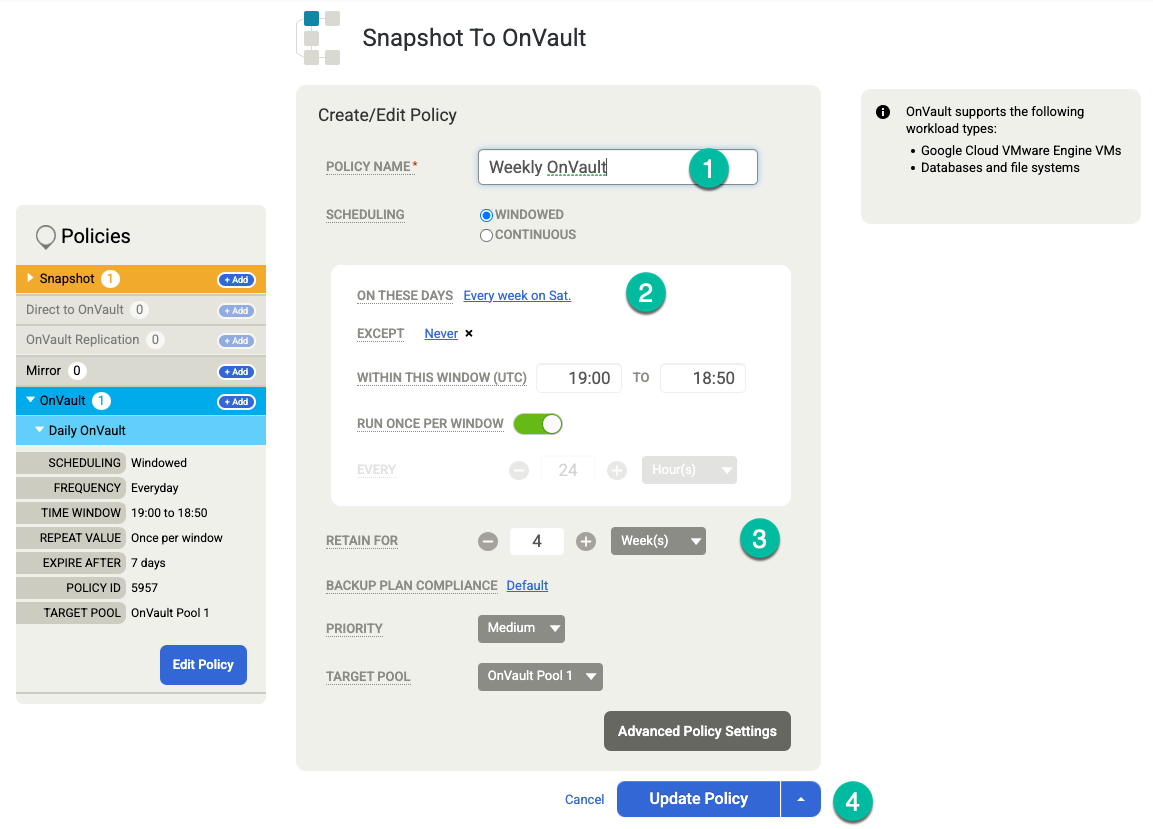
Task: Select the Windowed scheduling radio button
Action: [487, 215]
